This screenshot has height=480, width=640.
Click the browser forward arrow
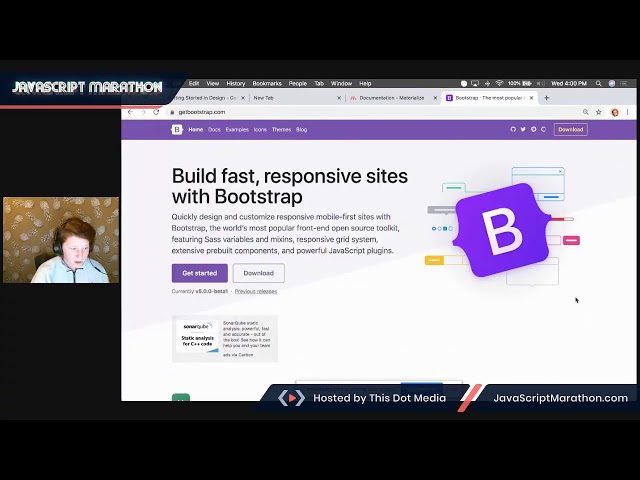click(x=143, y=112)
